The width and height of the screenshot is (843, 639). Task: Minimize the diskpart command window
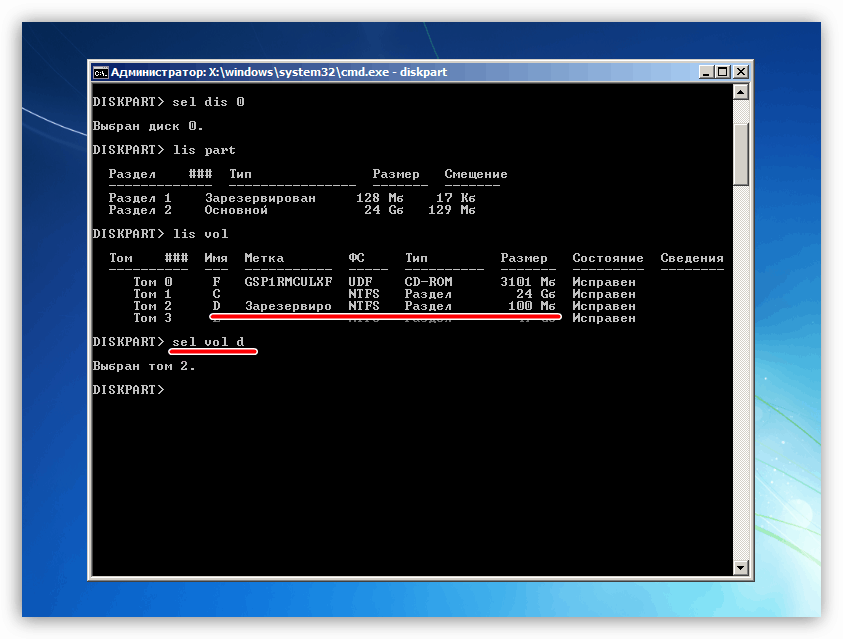706,72
